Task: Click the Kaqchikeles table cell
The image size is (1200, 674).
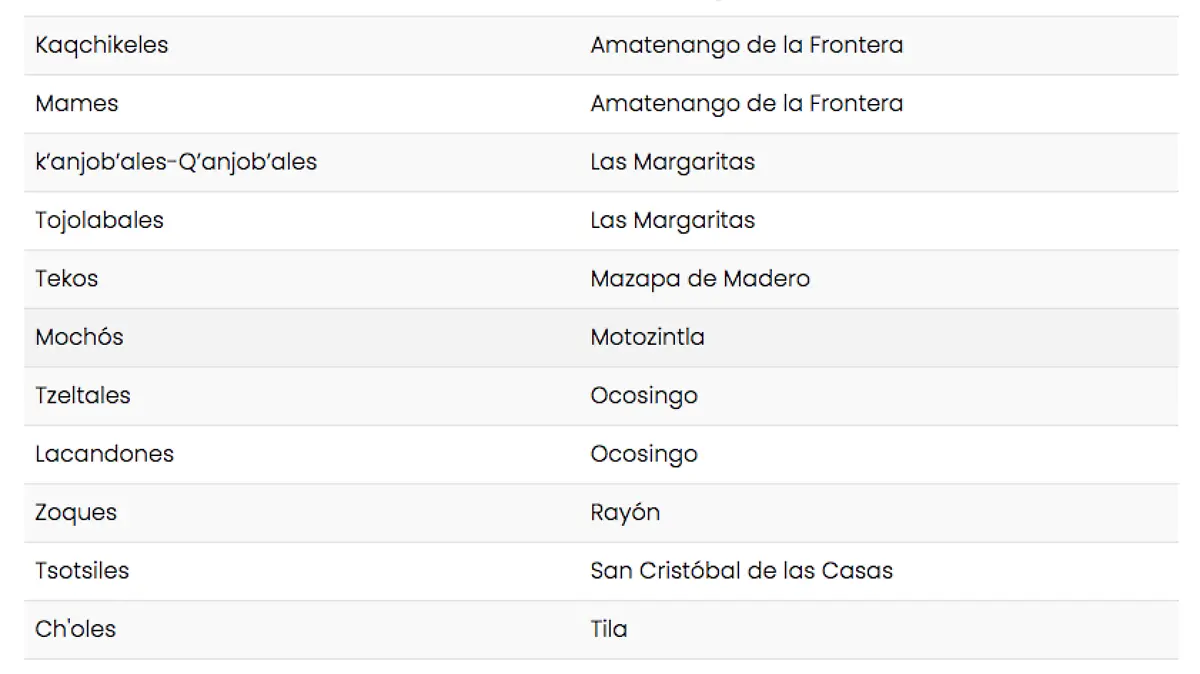Action: pyautogui.click(x=102, y=45)
